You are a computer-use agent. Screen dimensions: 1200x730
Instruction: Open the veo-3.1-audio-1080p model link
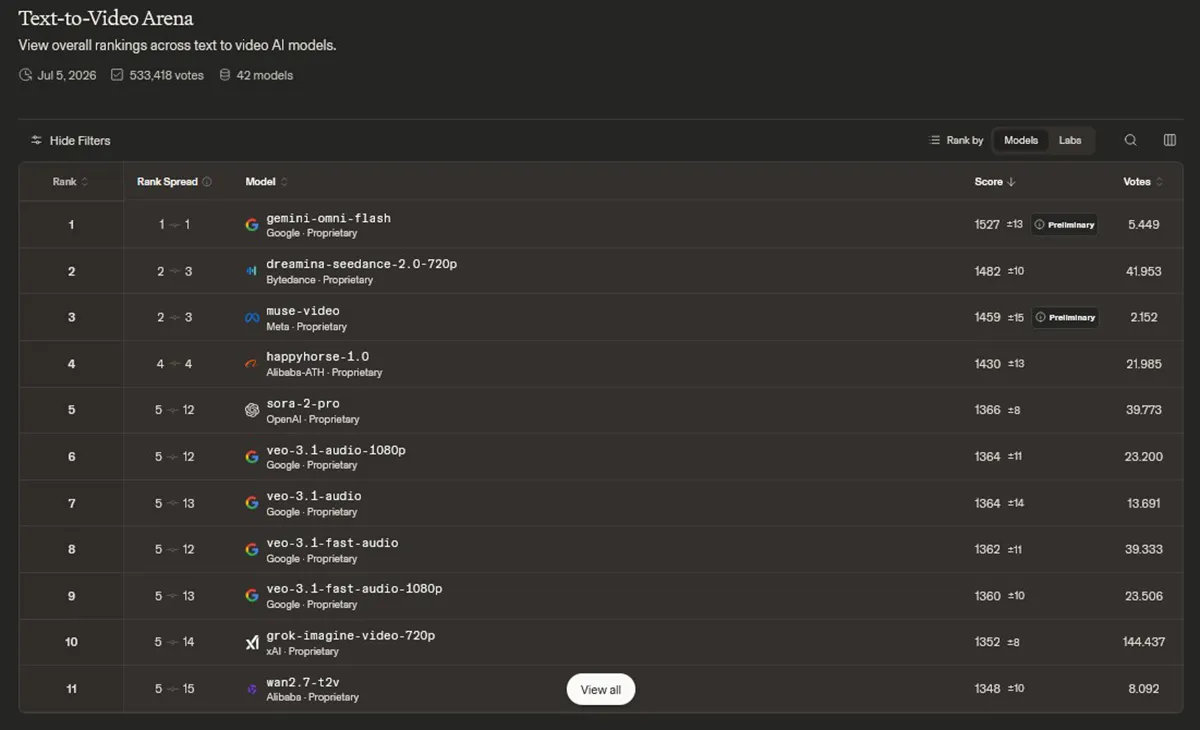click(x=336, y=450)
